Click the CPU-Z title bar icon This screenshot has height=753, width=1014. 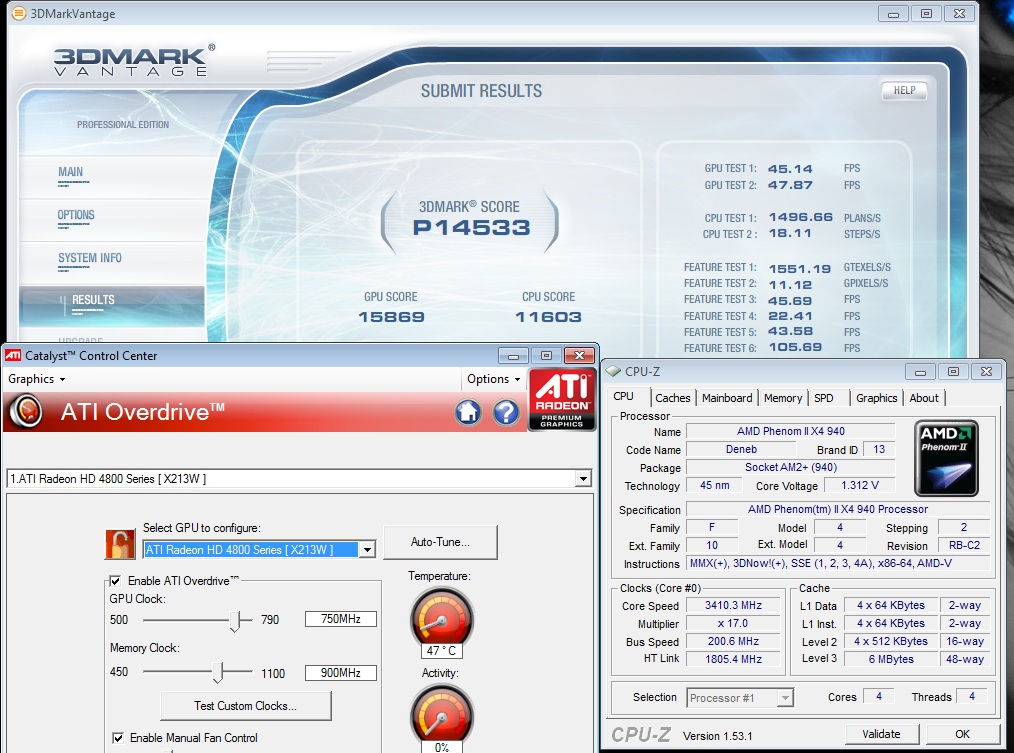click(x=613, y=371)
